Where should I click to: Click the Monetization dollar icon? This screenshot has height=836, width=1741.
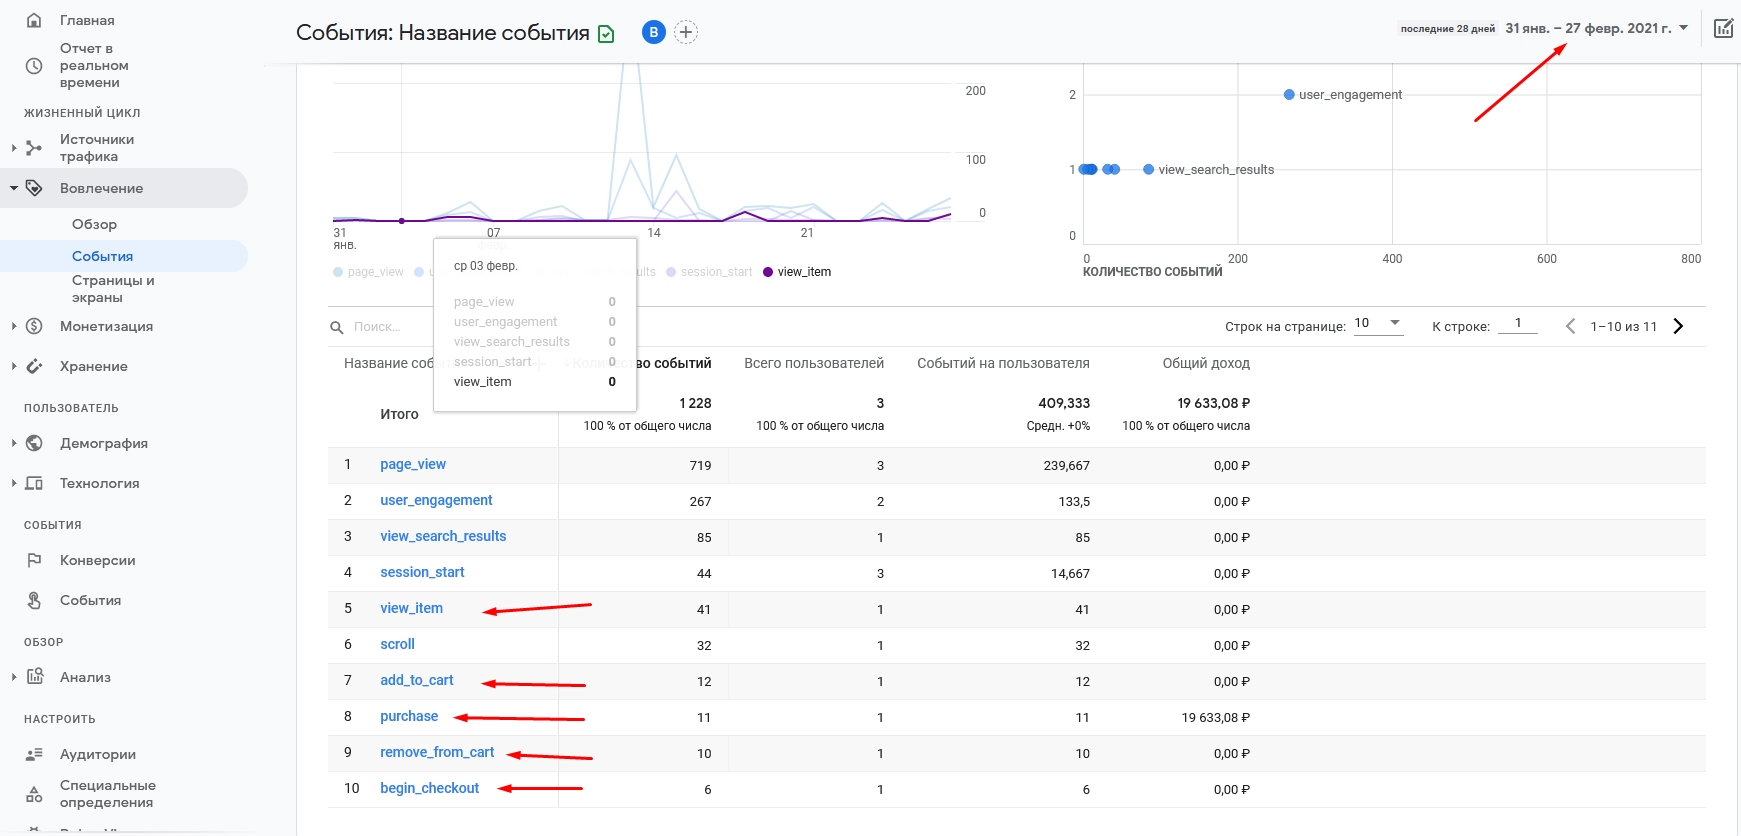coord(34,326)
